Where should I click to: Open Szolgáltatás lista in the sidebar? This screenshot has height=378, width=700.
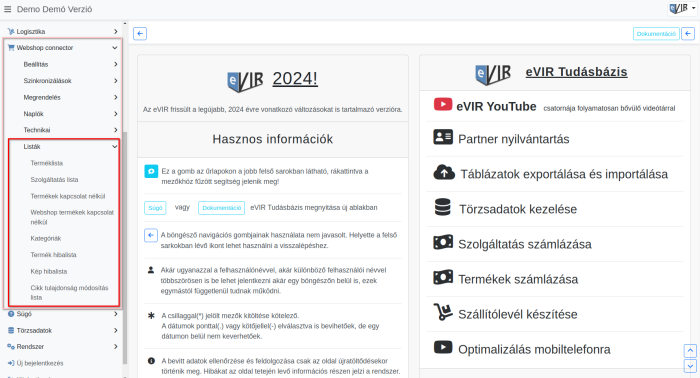[x=54, y=179]
